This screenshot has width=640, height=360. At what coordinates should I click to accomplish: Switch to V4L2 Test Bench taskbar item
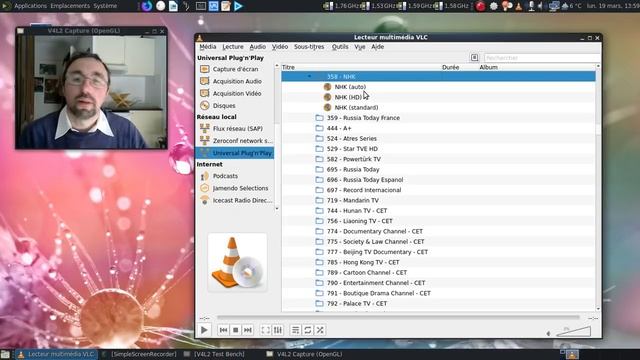click(215, 354)
